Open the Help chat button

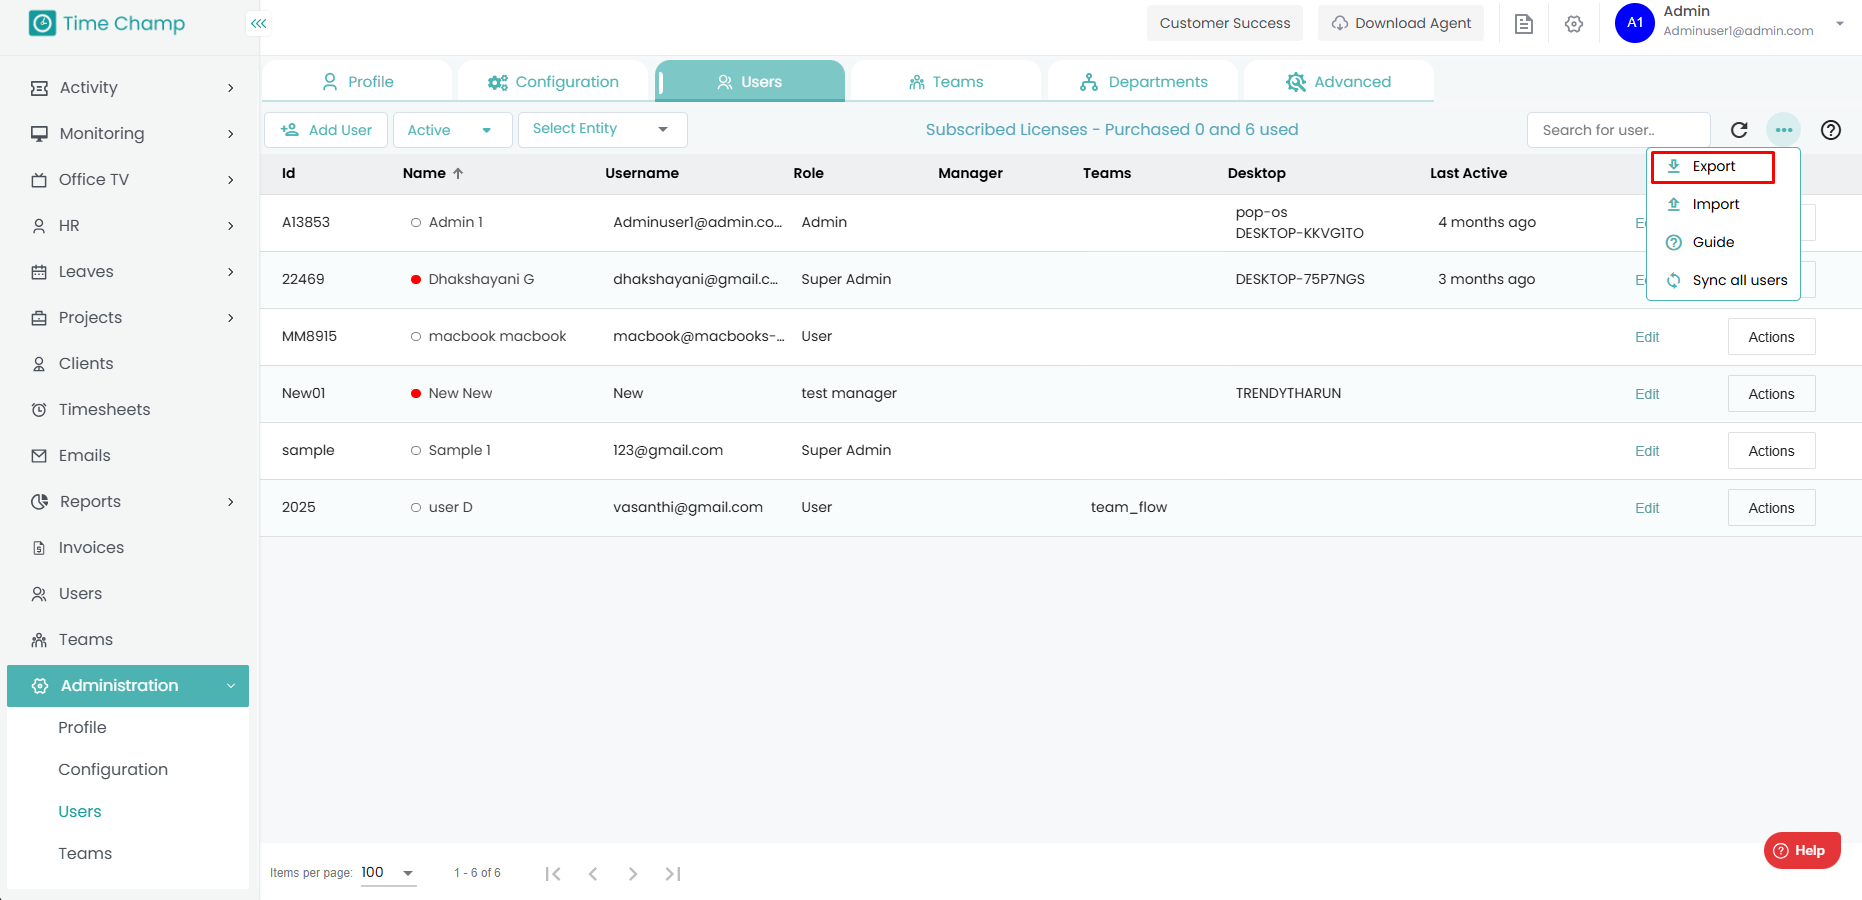1802,851
